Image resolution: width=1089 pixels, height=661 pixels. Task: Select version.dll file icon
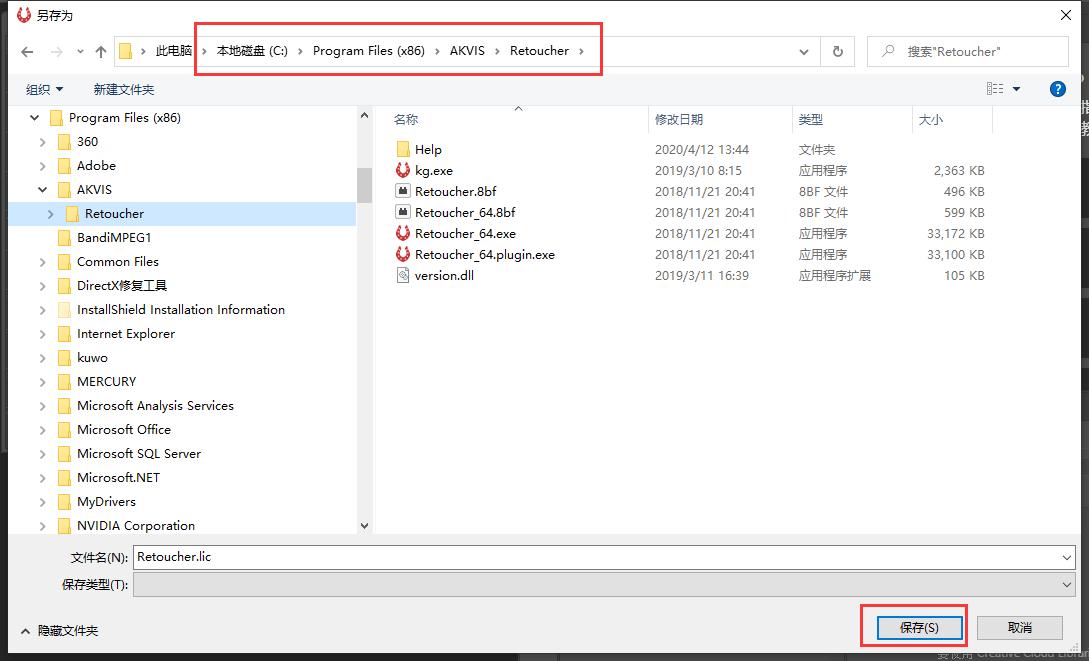coord(403,275)
